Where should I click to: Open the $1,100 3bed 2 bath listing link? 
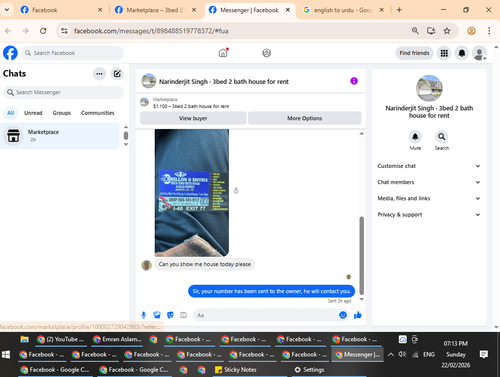coord(191,106)
